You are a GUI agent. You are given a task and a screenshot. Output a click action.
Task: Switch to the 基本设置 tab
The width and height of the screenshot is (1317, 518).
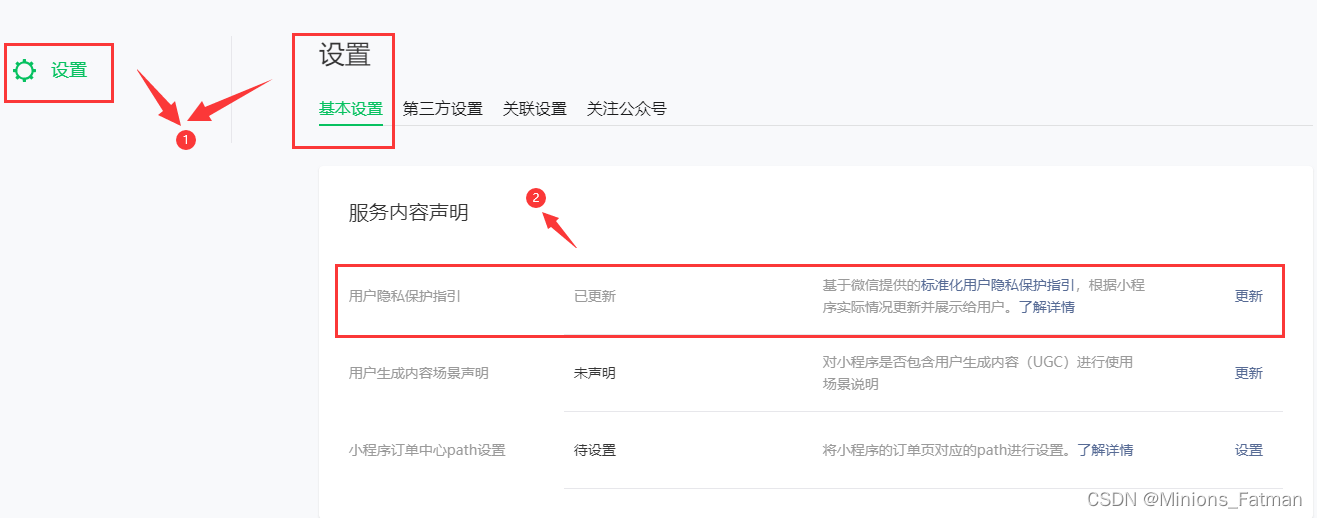(x=350, y=109)
